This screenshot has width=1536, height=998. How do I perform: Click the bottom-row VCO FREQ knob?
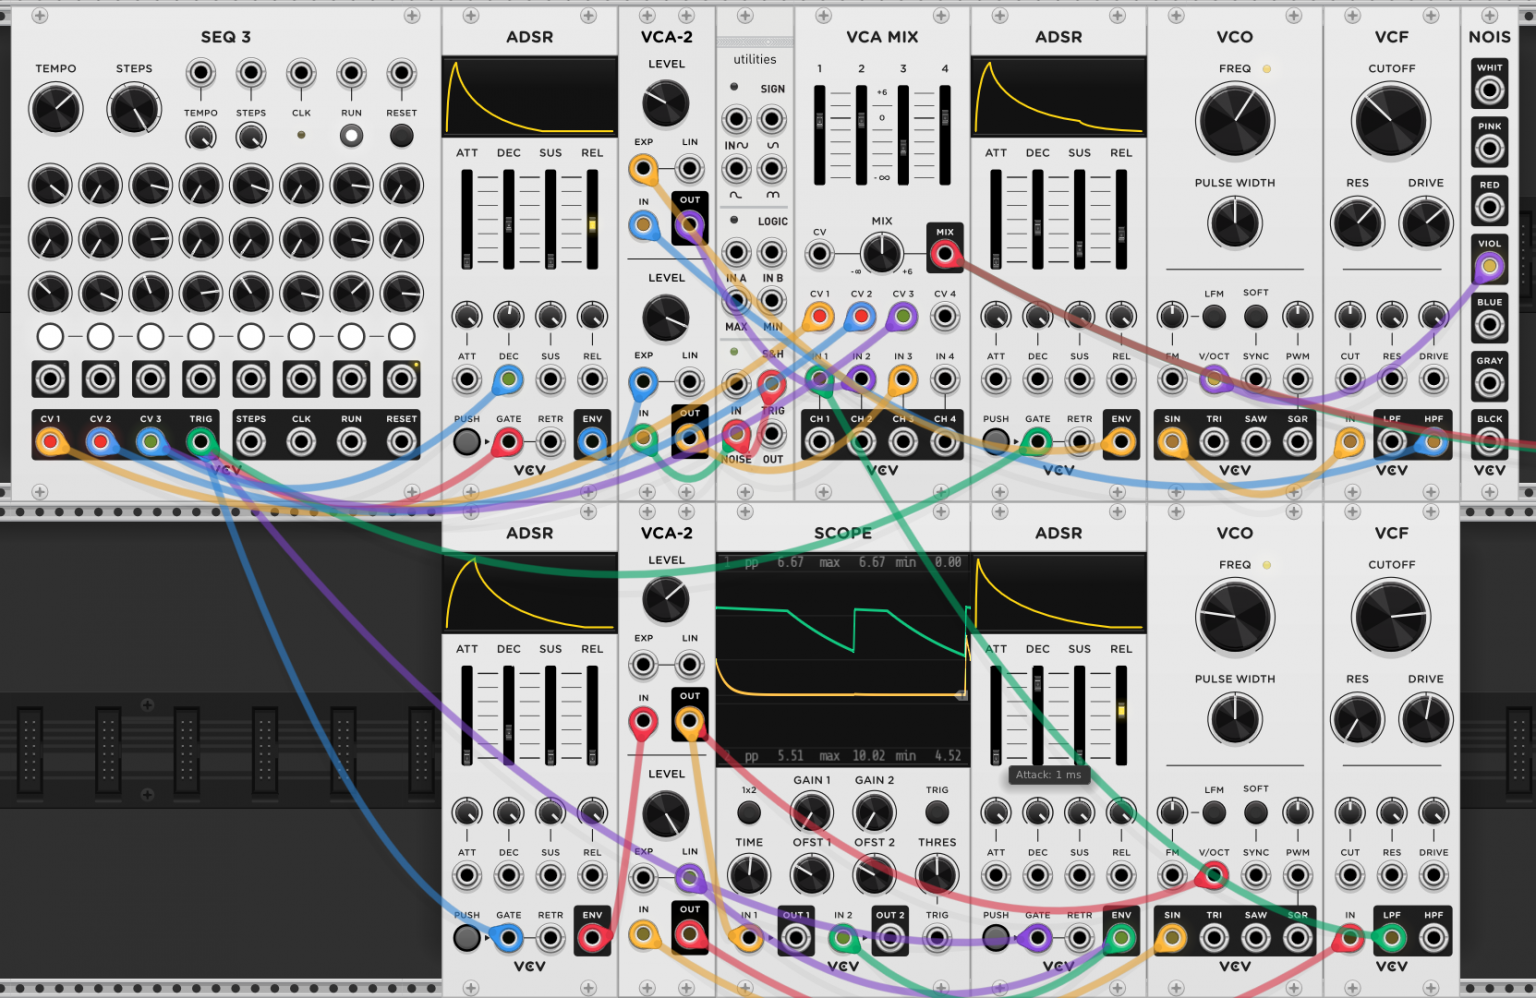point(1235,617)
